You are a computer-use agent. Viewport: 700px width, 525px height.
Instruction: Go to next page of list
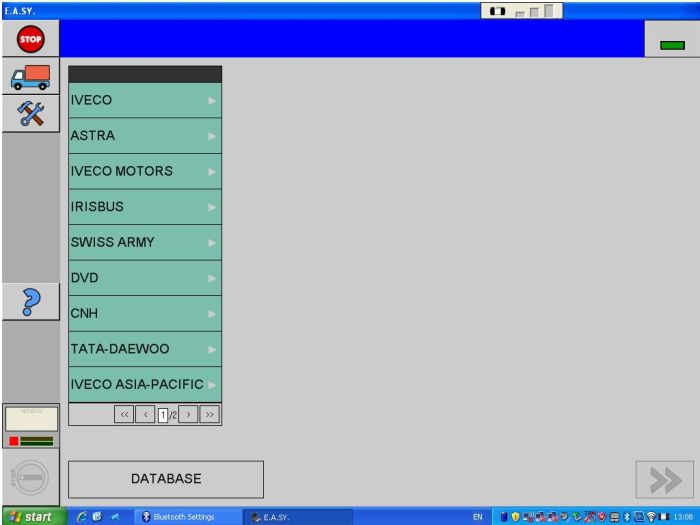(188, 415)
